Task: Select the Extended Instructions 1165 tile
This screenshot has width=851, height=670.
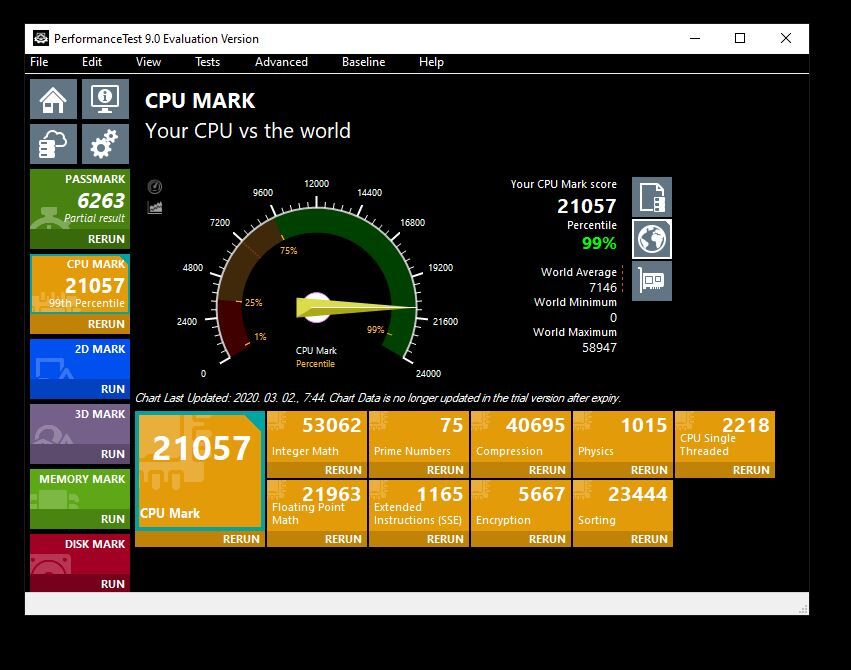Action: coord(419,506)
